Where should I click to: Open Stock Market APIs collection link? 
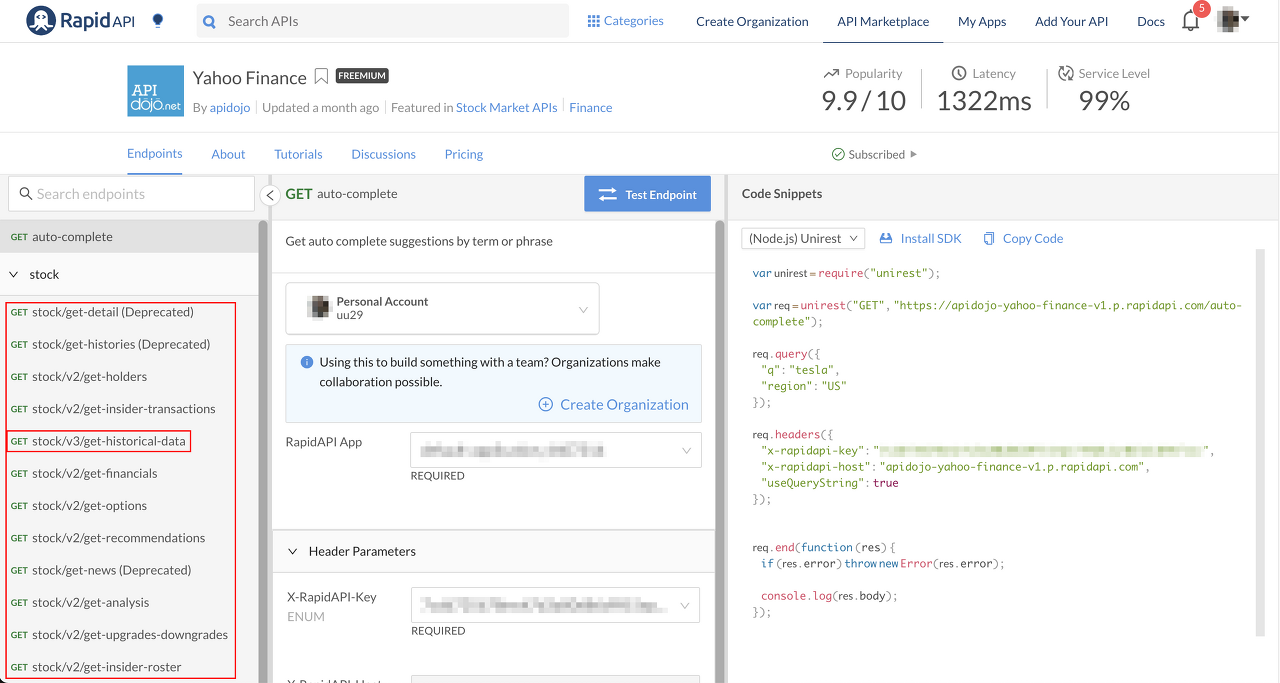click(506, 107)
